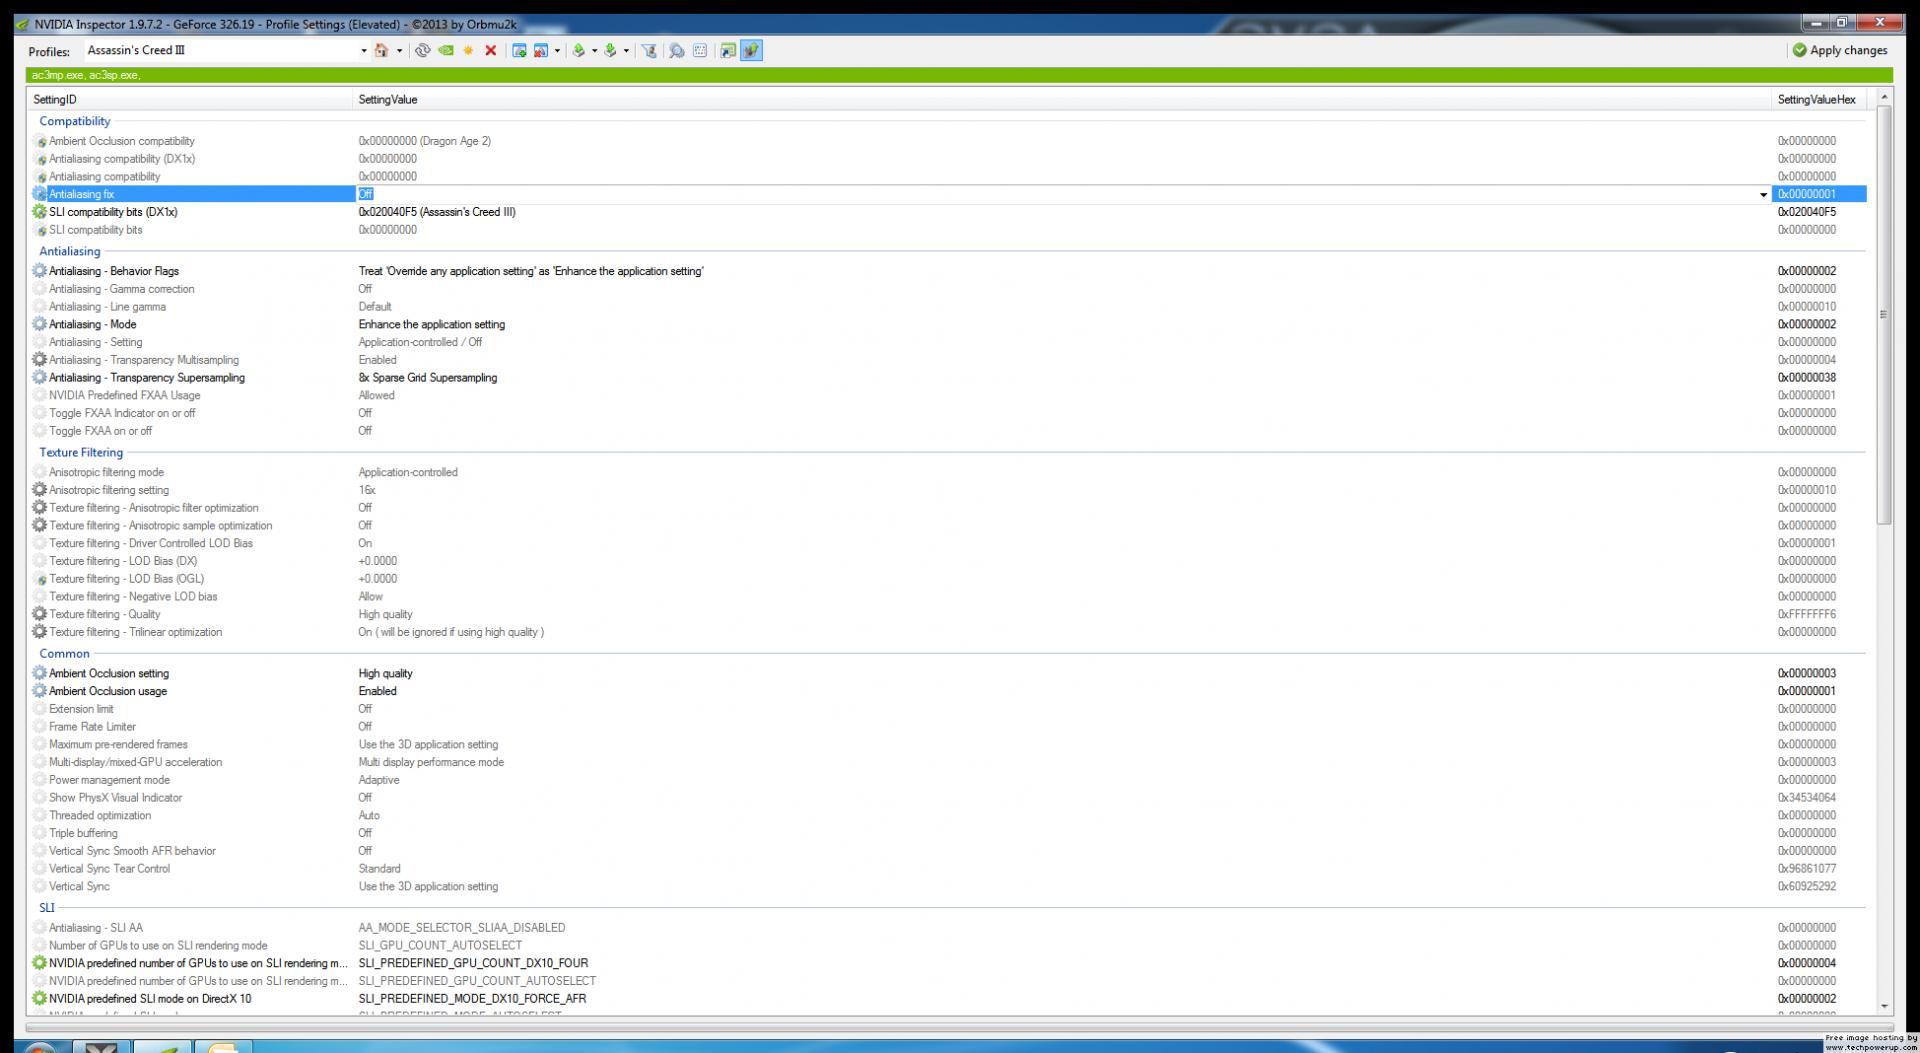Viewport: 1920px width, 1053px height.
Task: Click the import profiles green arrow icon
Action: coord(610,50)
